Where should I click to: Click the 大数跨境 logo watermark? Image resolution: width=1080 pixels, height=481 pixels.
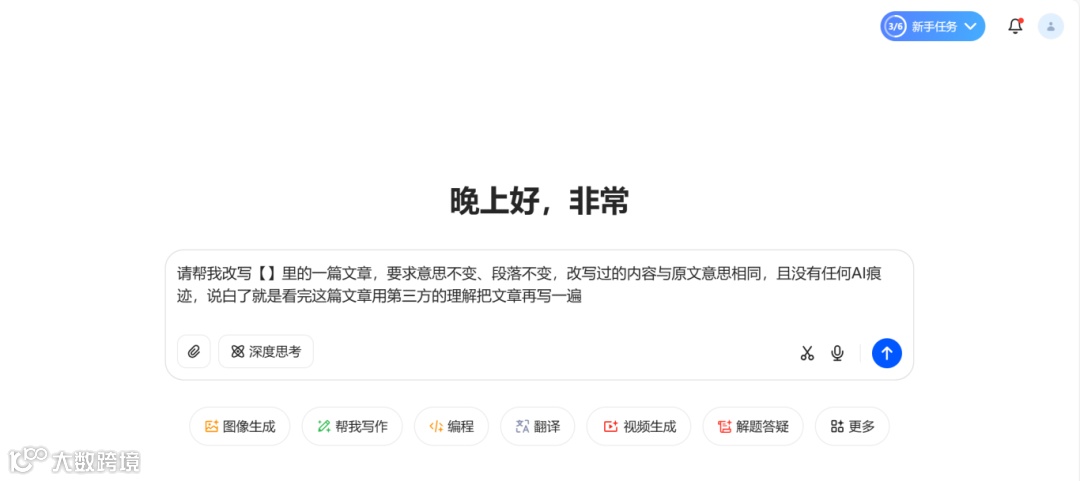click(74, 461)
